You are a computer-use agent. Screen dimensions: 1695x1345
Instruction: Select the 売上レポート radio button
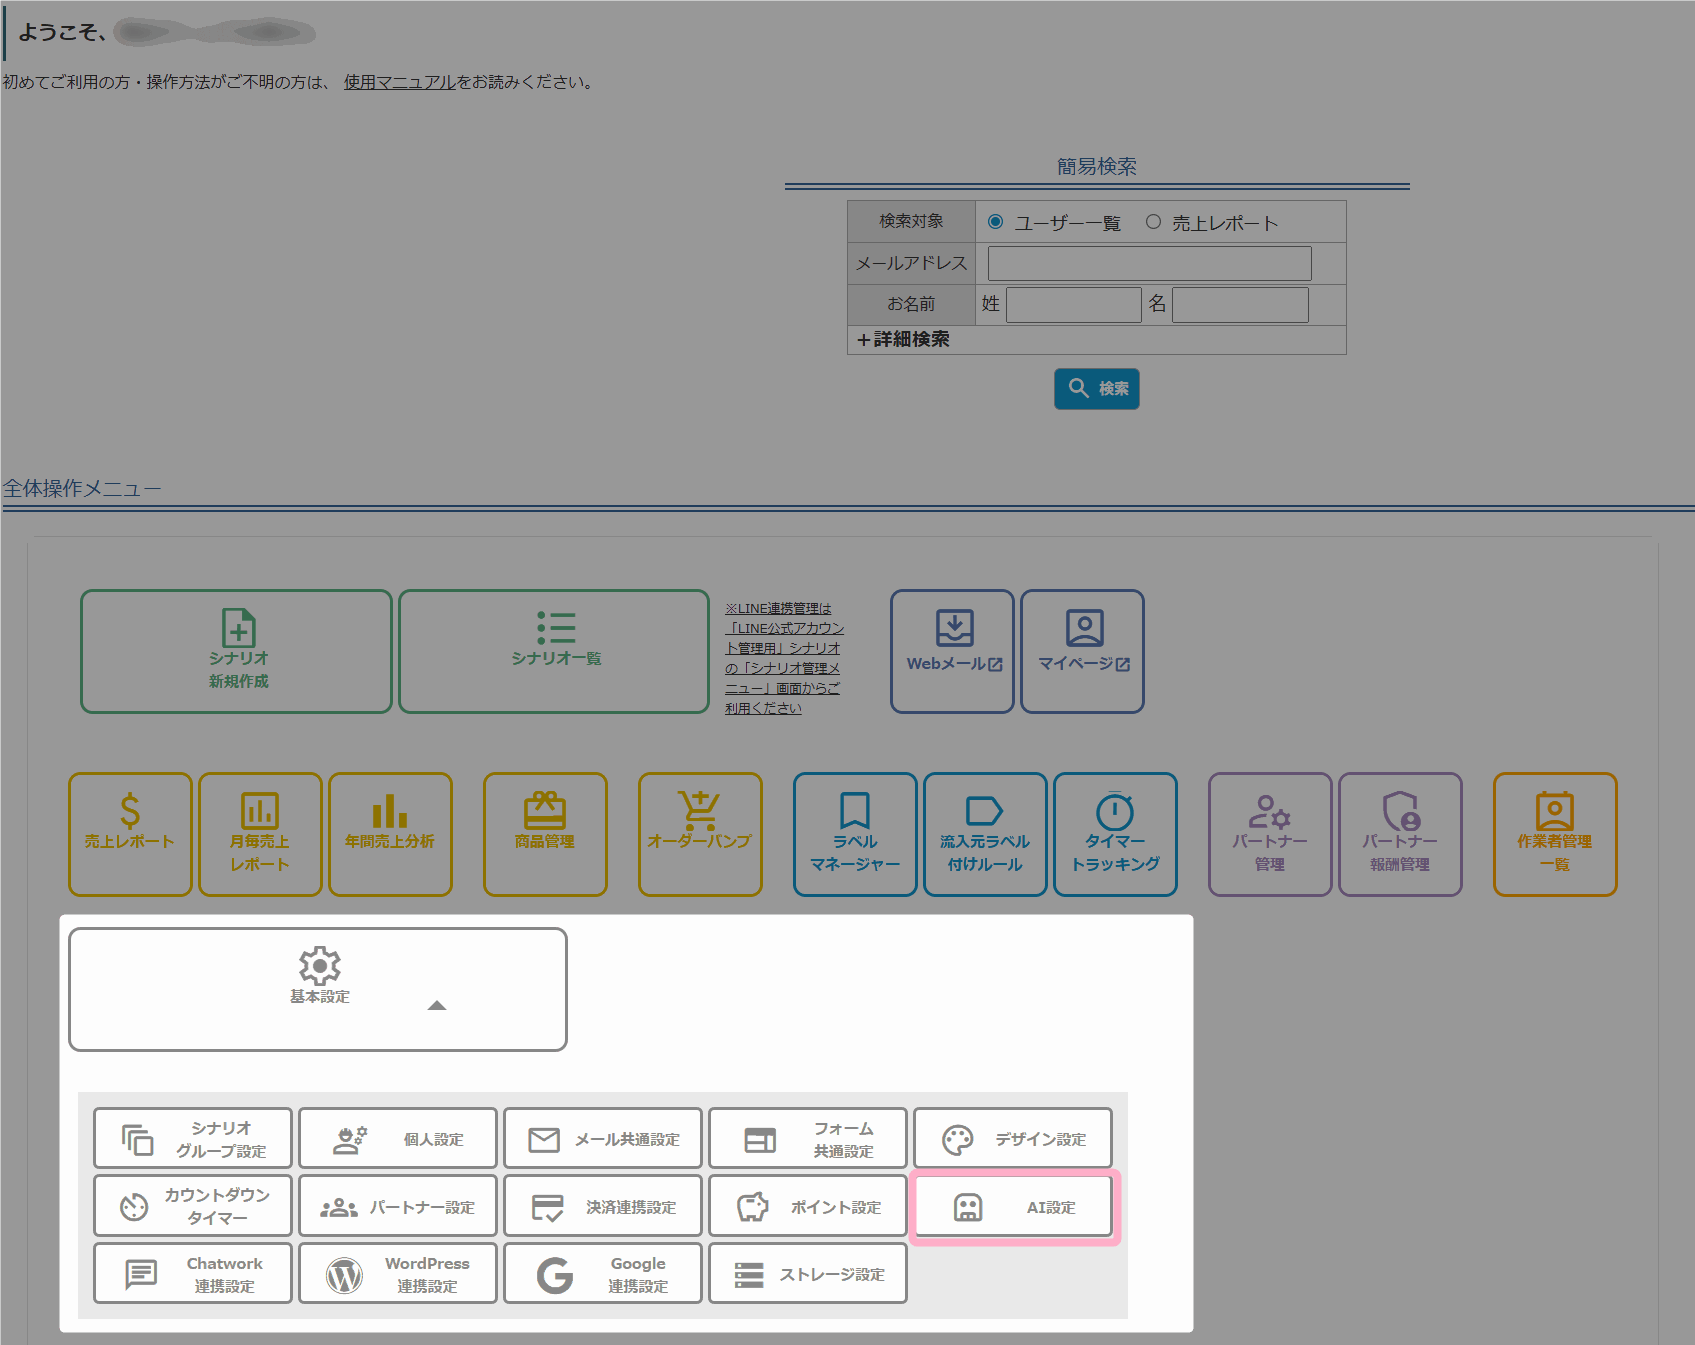(1153, 222)
